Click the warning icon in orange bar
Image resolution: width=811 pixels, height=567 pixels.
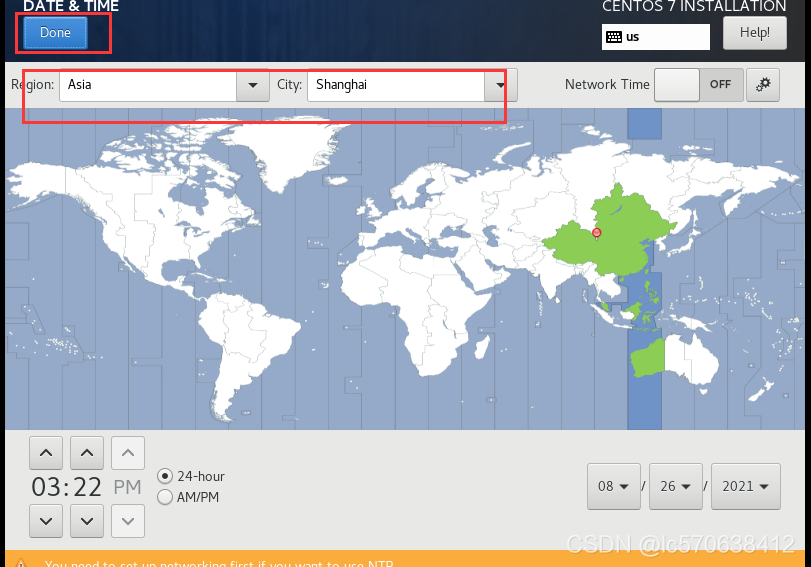(x=20, y=562)
